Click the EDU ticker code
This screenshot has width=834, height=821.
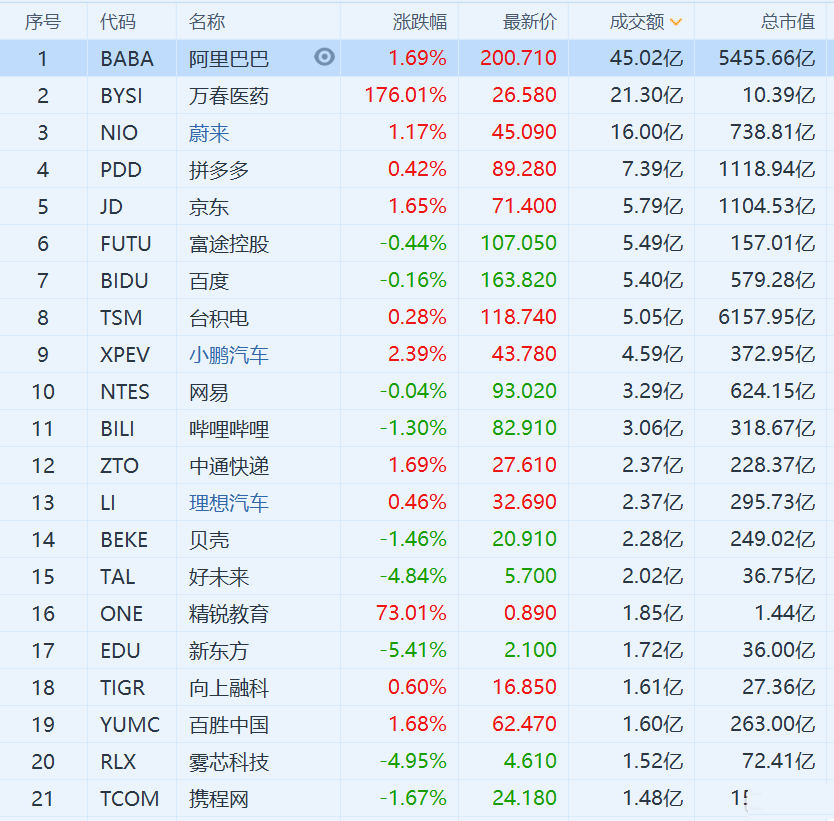pos(120,650)
